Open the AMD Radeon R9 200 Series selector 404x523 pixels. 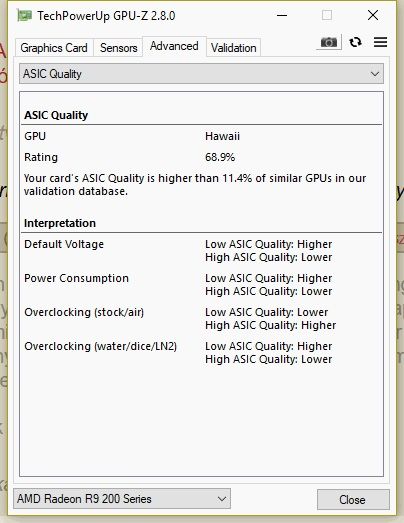[122, 499]
